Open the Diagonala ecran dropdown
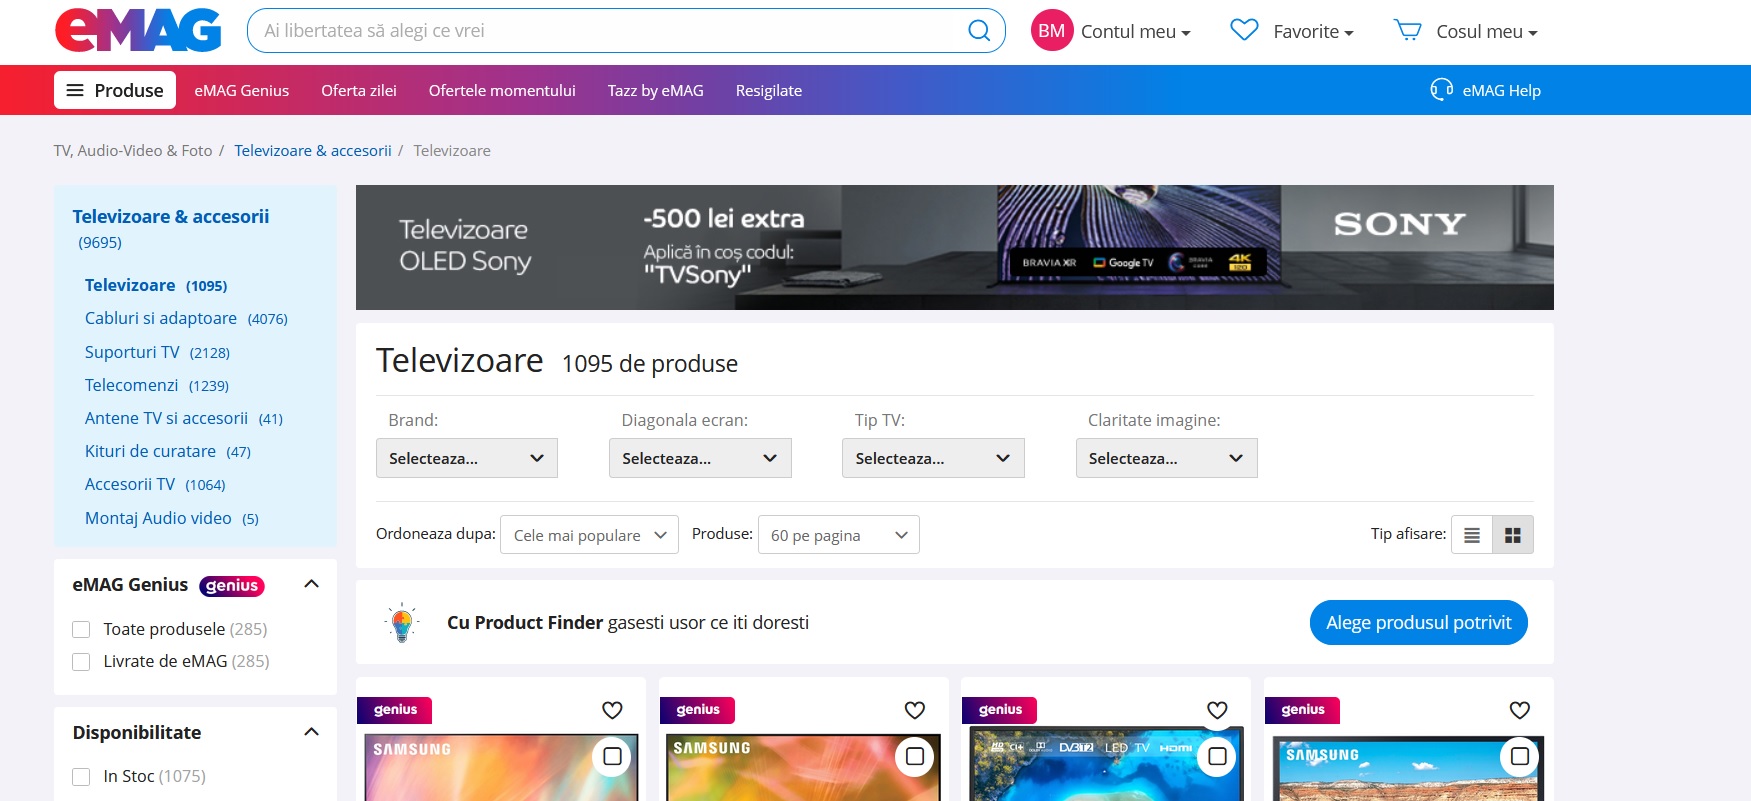Viewport: 1751px width, 801px height. click(x=700, y=458)
